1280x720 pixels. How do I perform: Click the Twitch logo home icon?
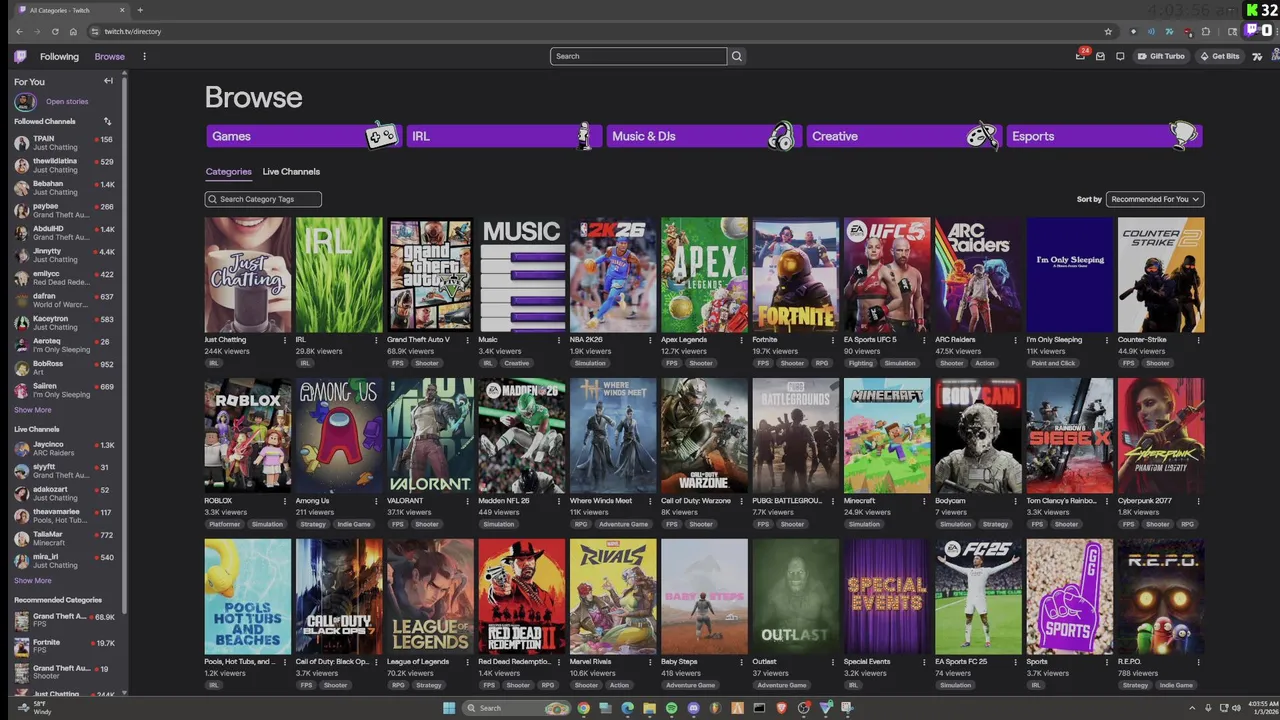(20, 57)
